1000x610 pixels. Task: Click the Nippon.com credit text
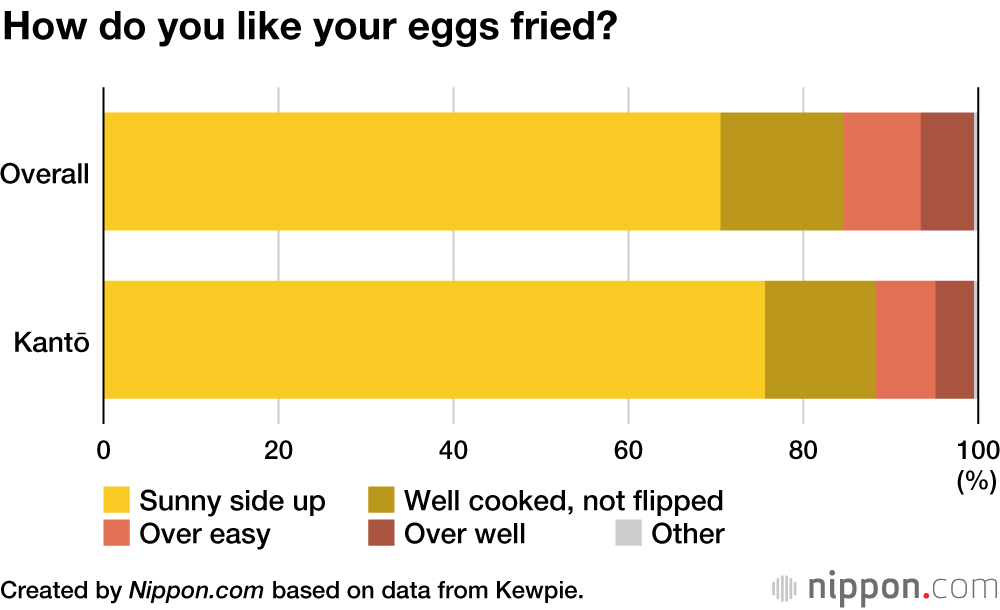click(x=196, y=589)
